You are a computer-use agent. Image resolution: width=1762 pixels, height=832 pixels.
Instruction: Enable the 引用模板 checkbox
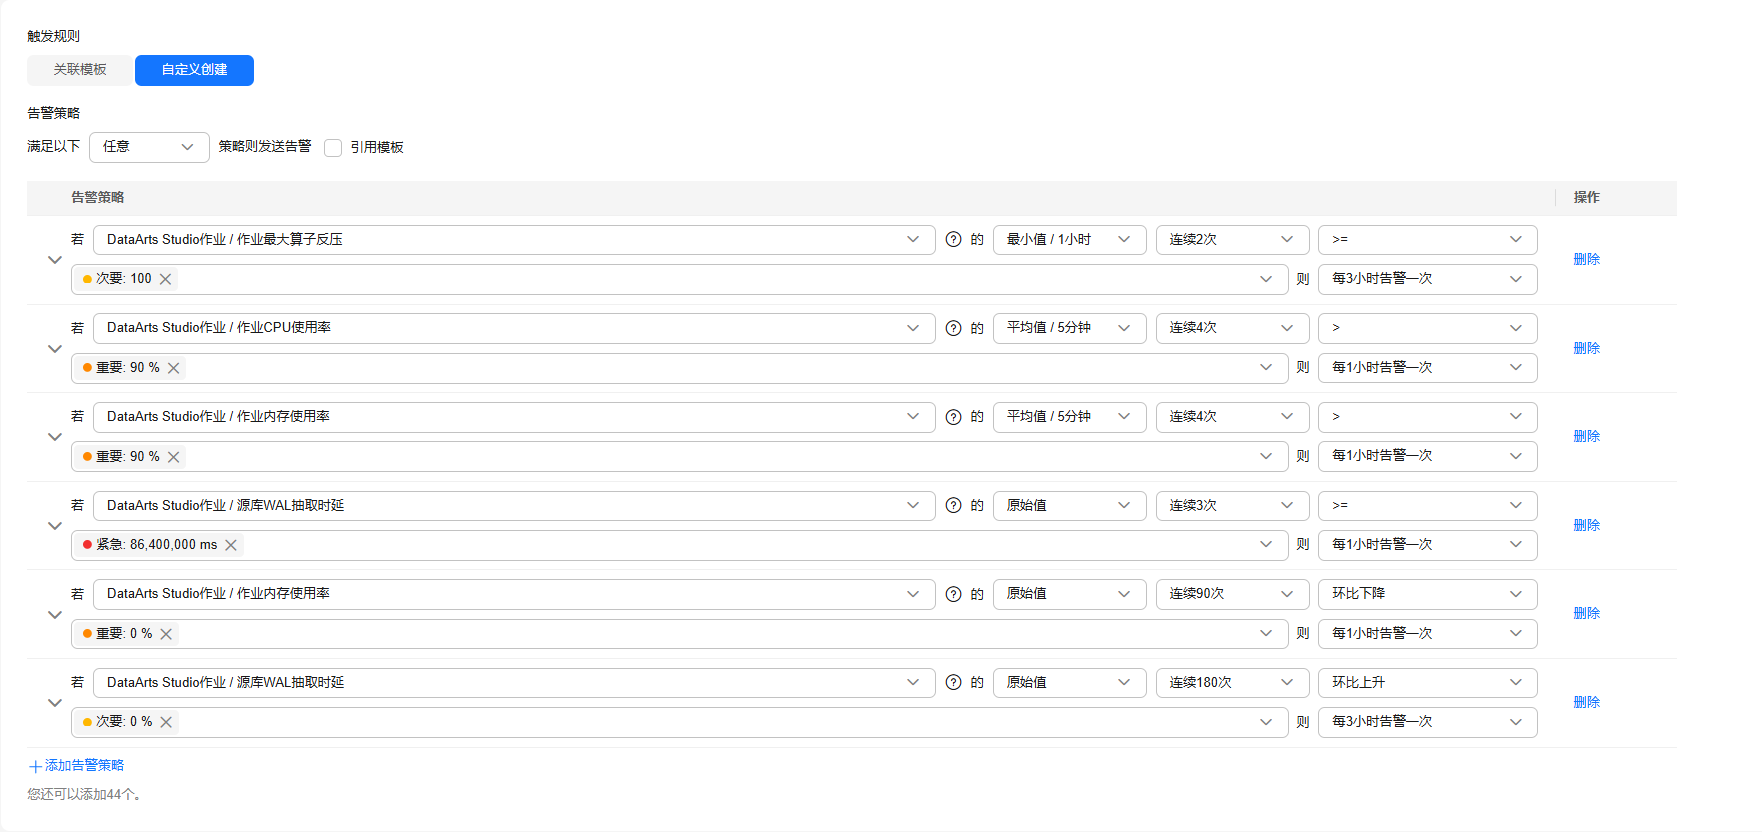pyautogui.click(x=333, y=148)
